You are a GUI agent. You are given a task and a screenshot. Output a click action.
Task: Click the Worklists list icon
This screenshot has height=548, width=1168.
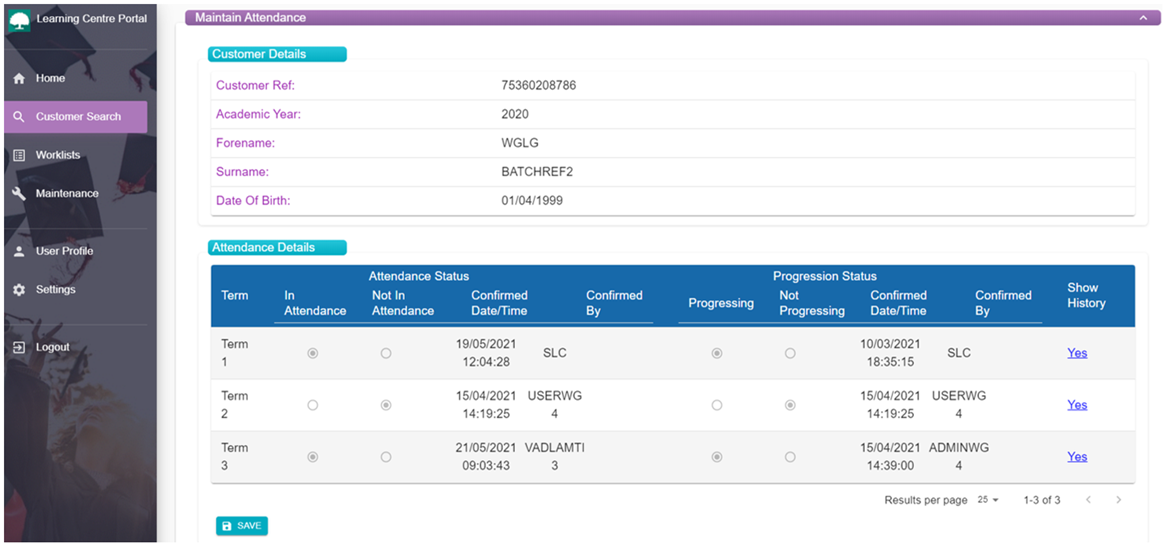coord(19,156)
